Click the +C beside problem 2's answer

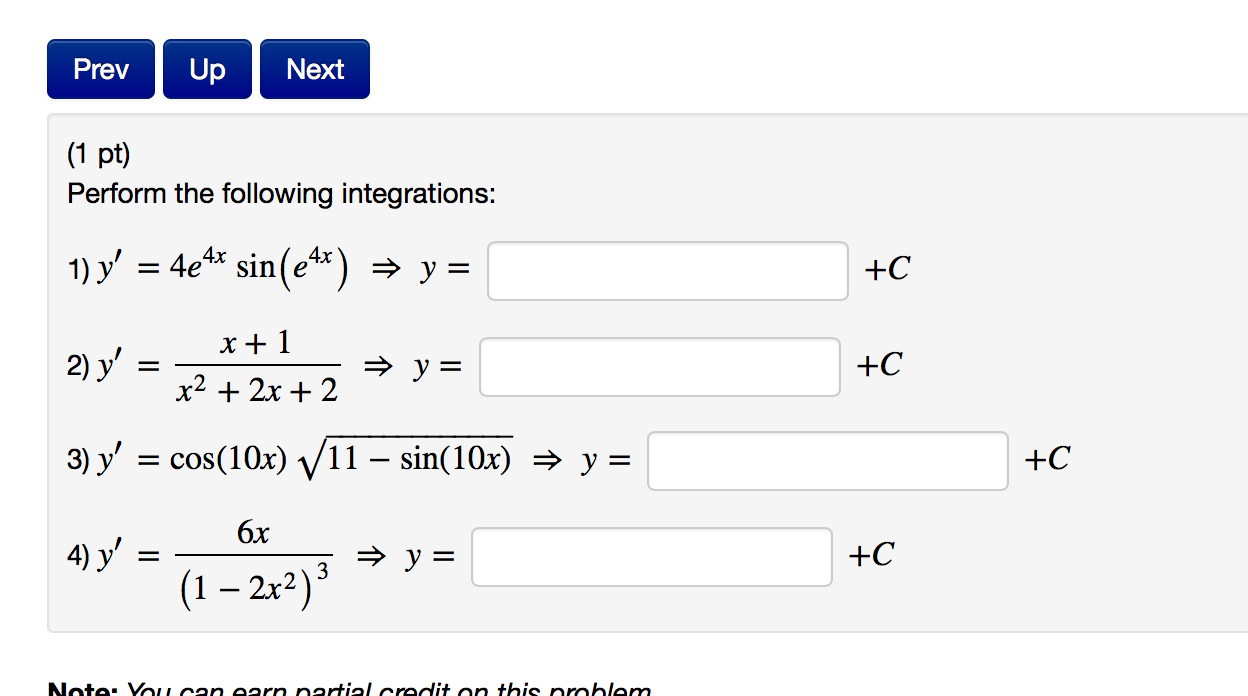tap(879, 365)
